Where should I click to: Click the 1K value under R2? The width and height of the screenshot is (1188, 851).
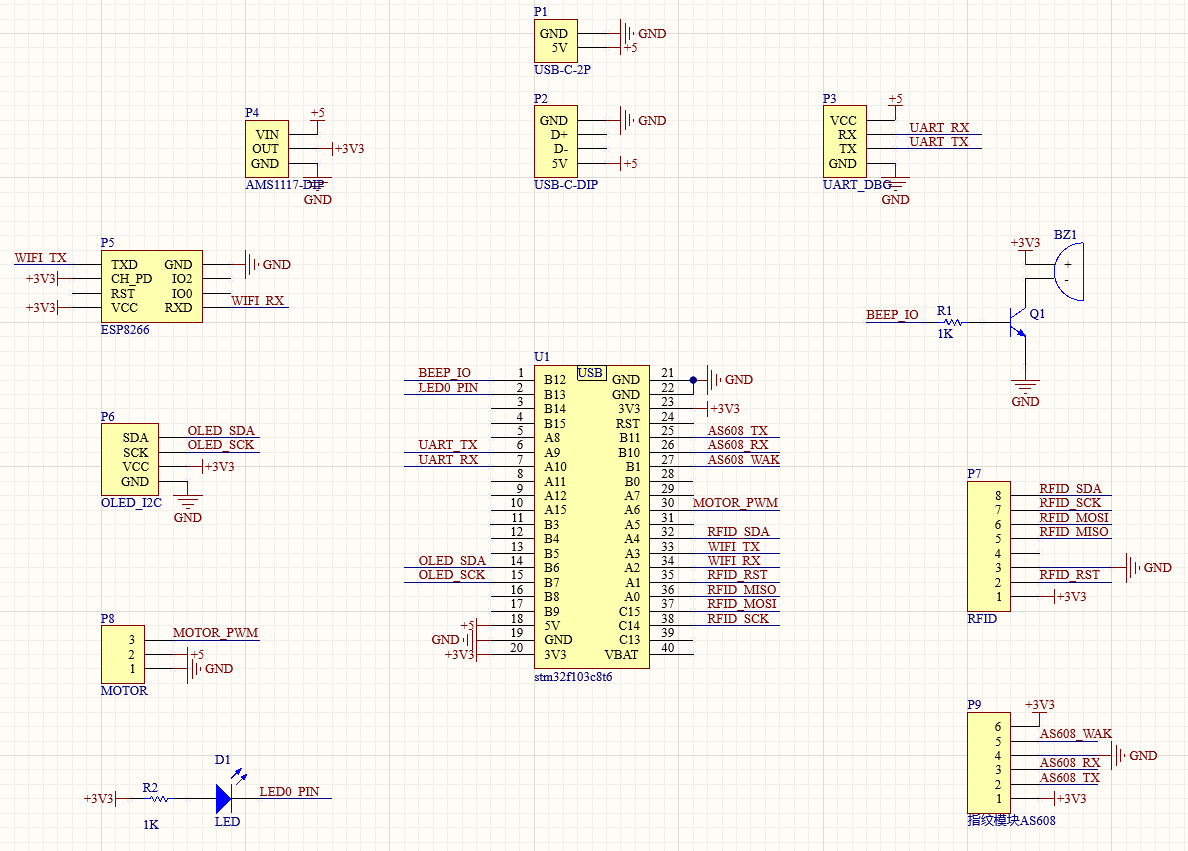[151, 824]
